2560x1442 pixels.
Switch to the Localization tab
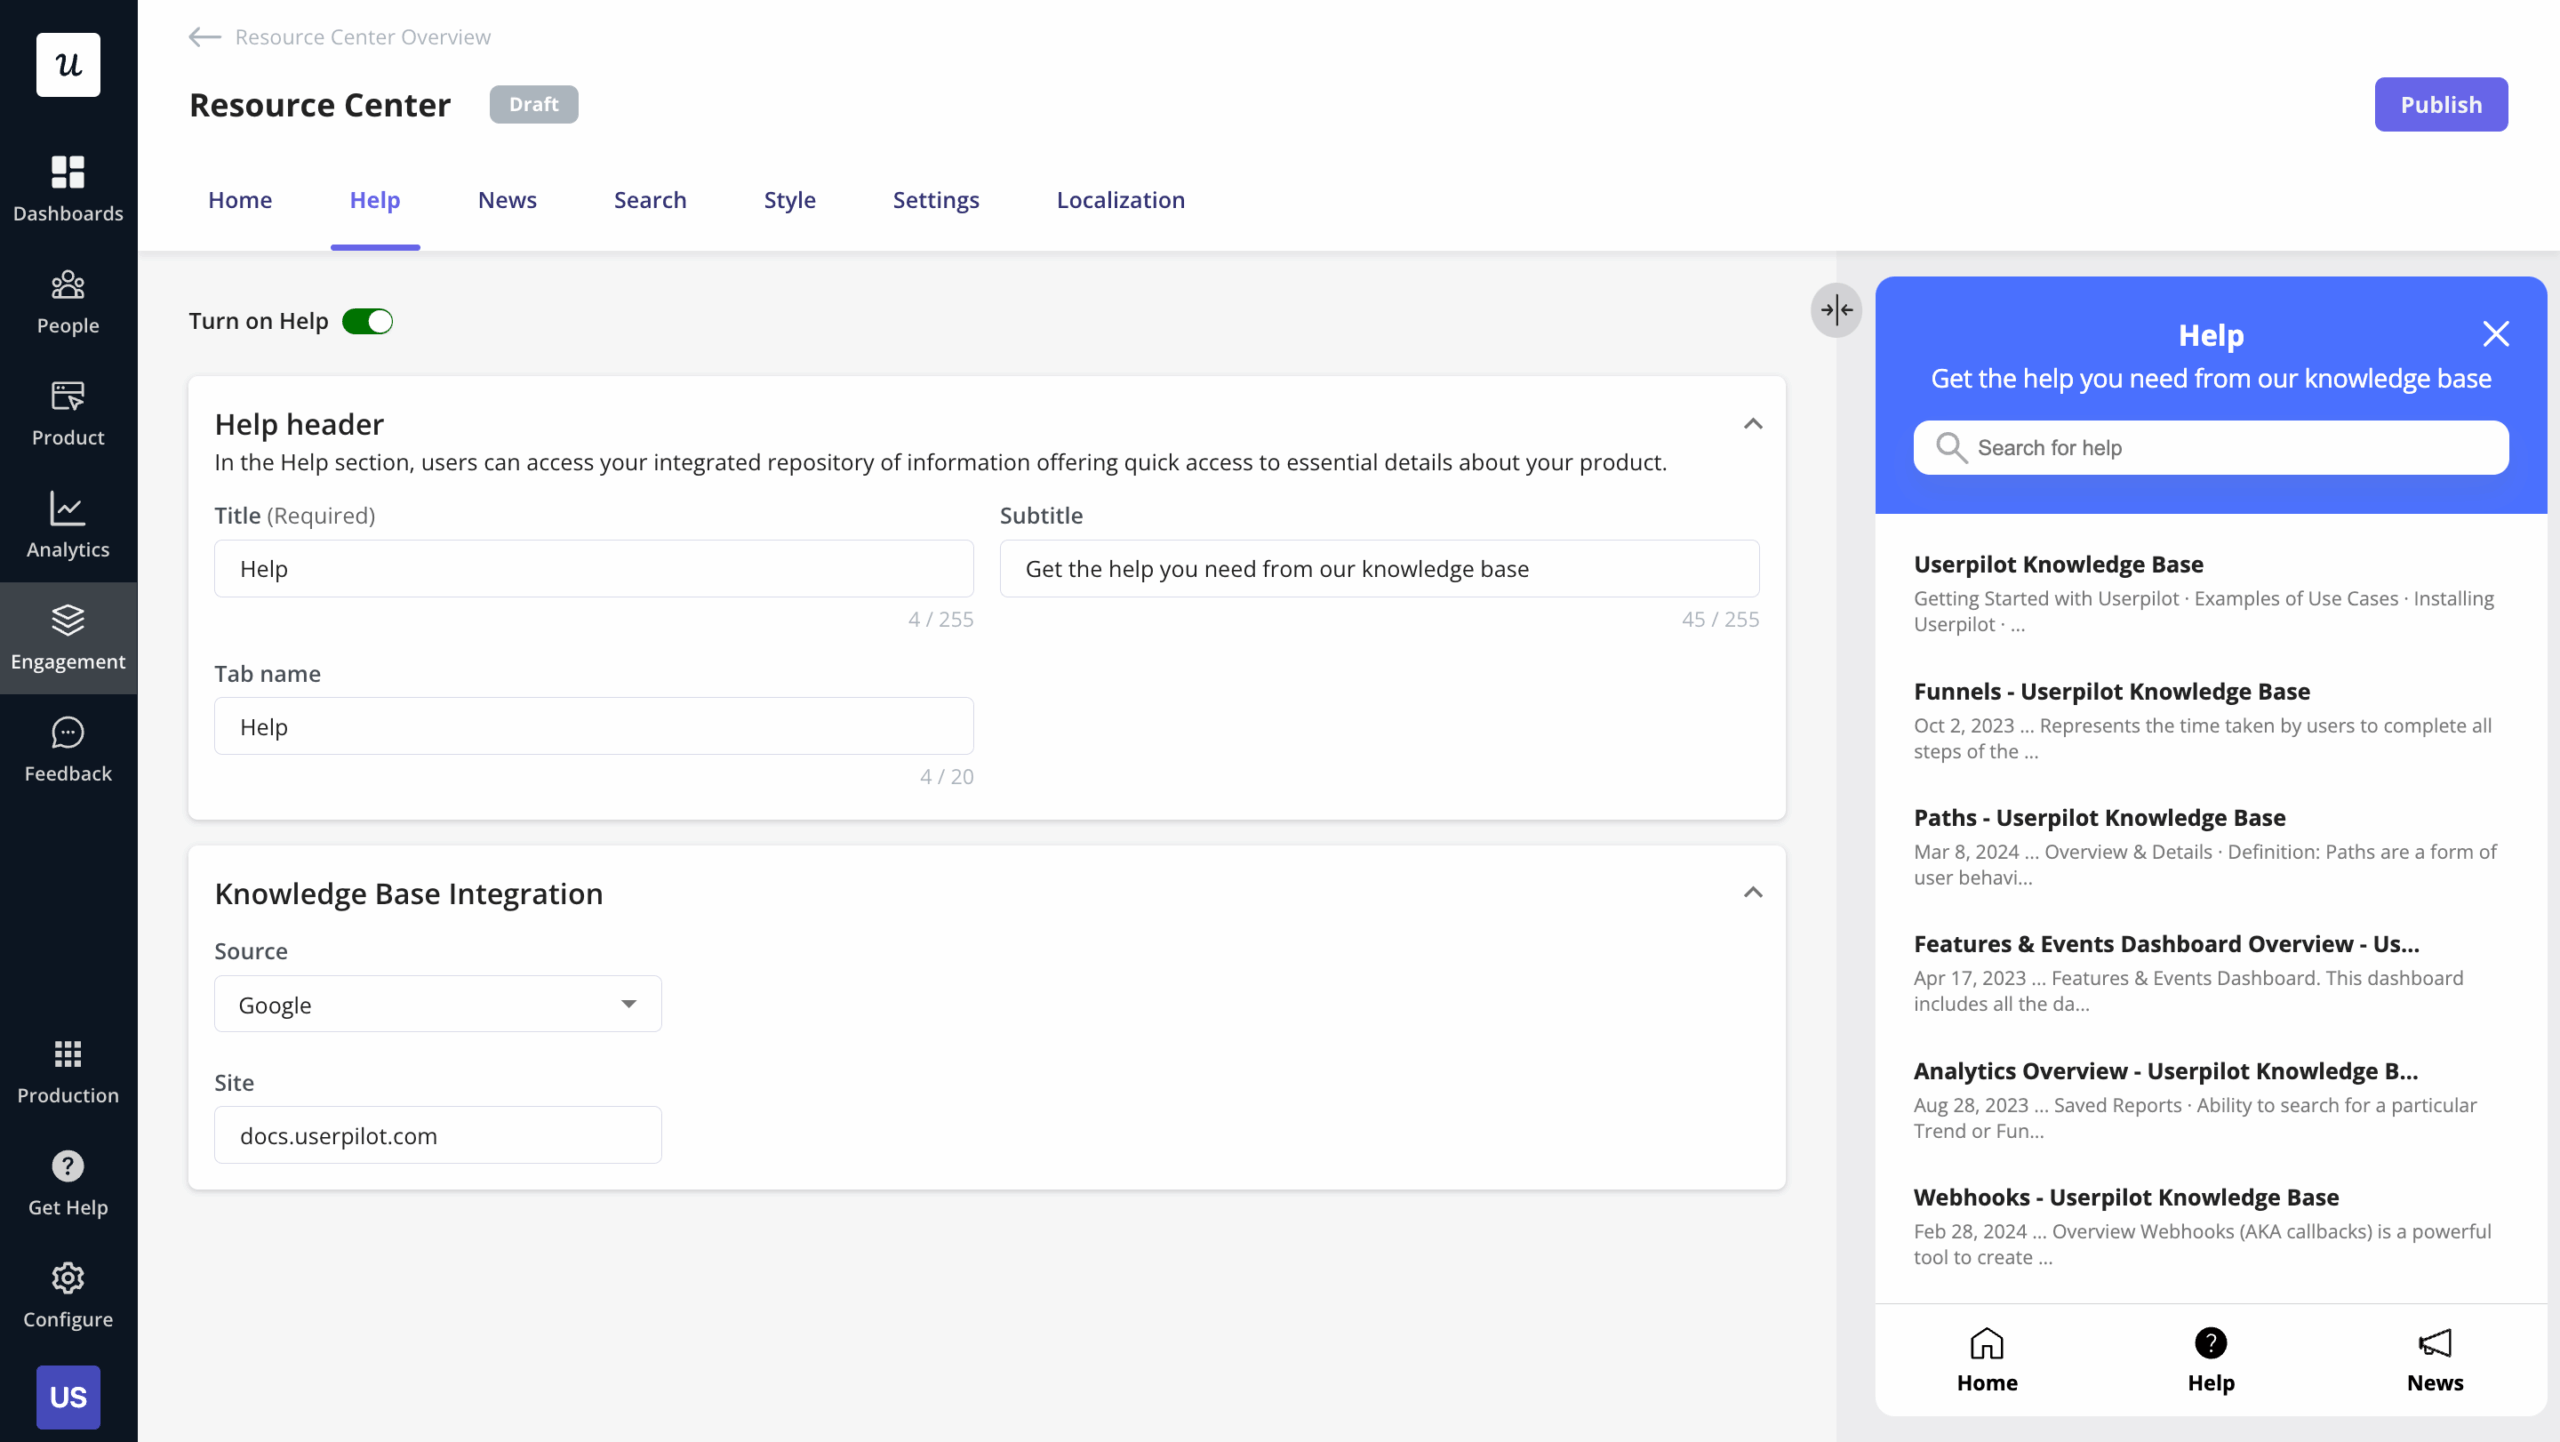1120,200
